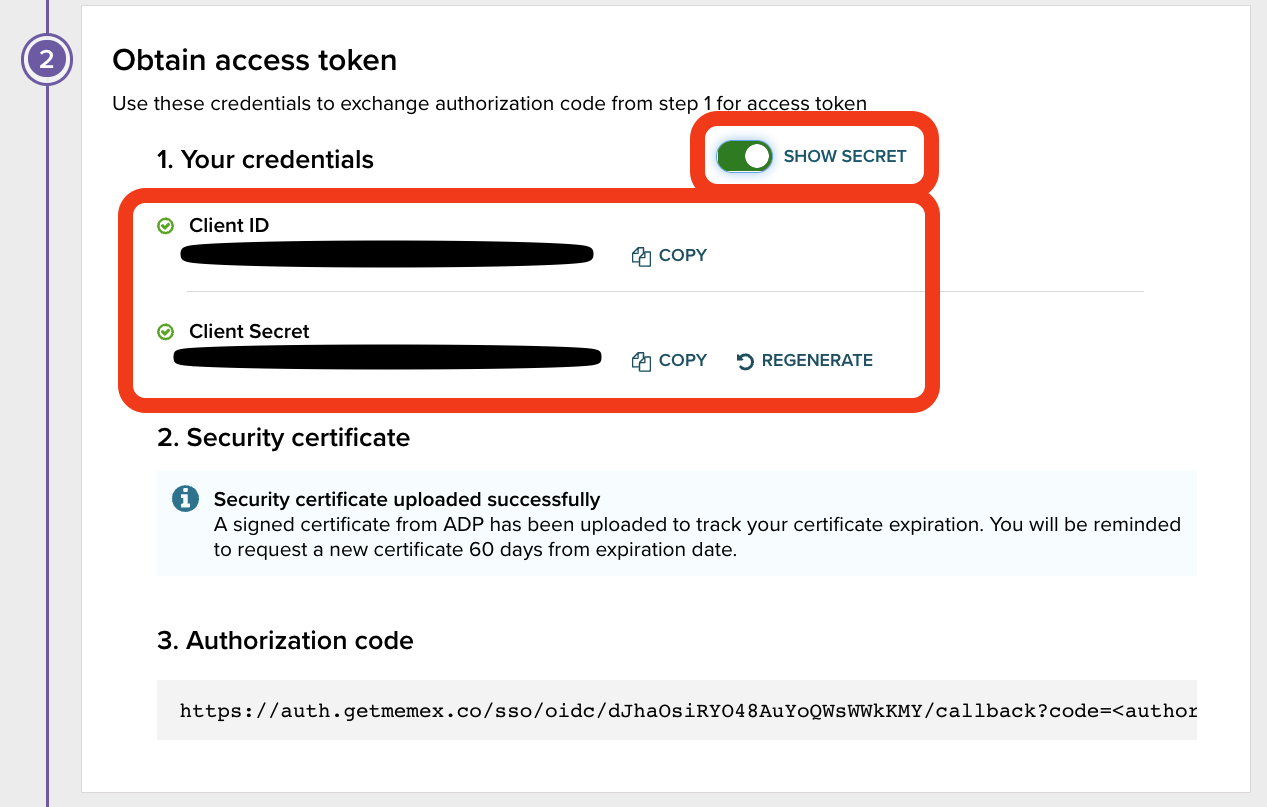Click the green check beside Client Secret

click(166, 332)
